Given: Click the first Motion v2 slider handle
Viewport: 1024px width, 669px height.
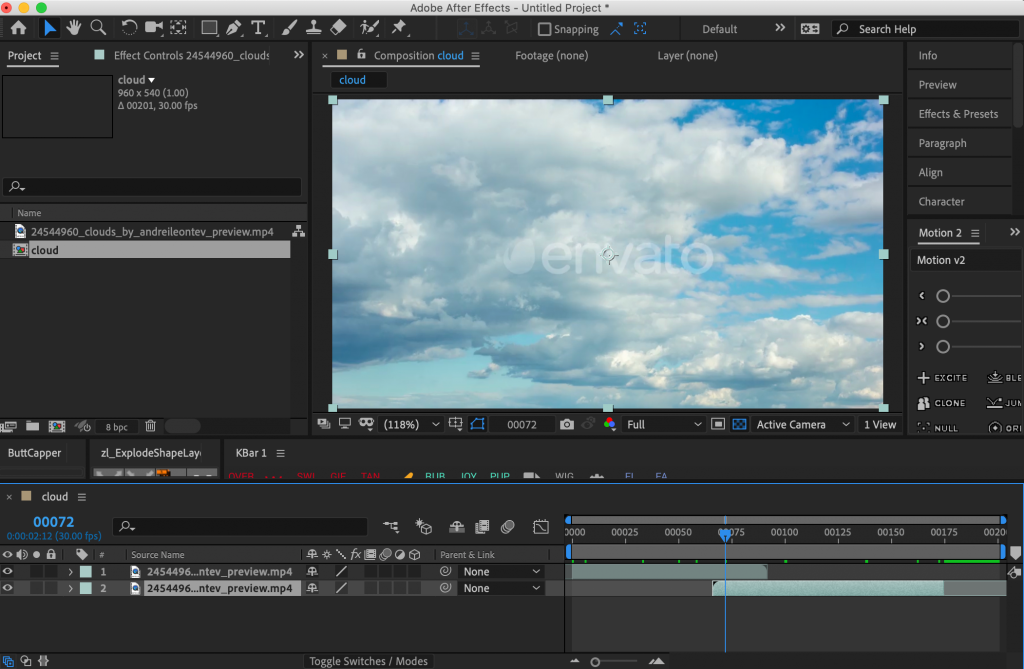Looking at the screenshot, I should (943, 296).
